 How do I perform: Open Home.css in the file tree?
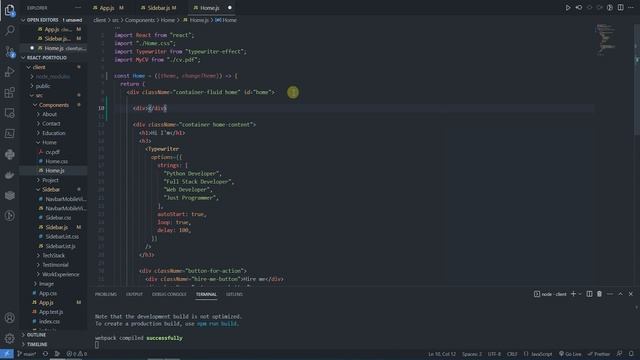56,161
